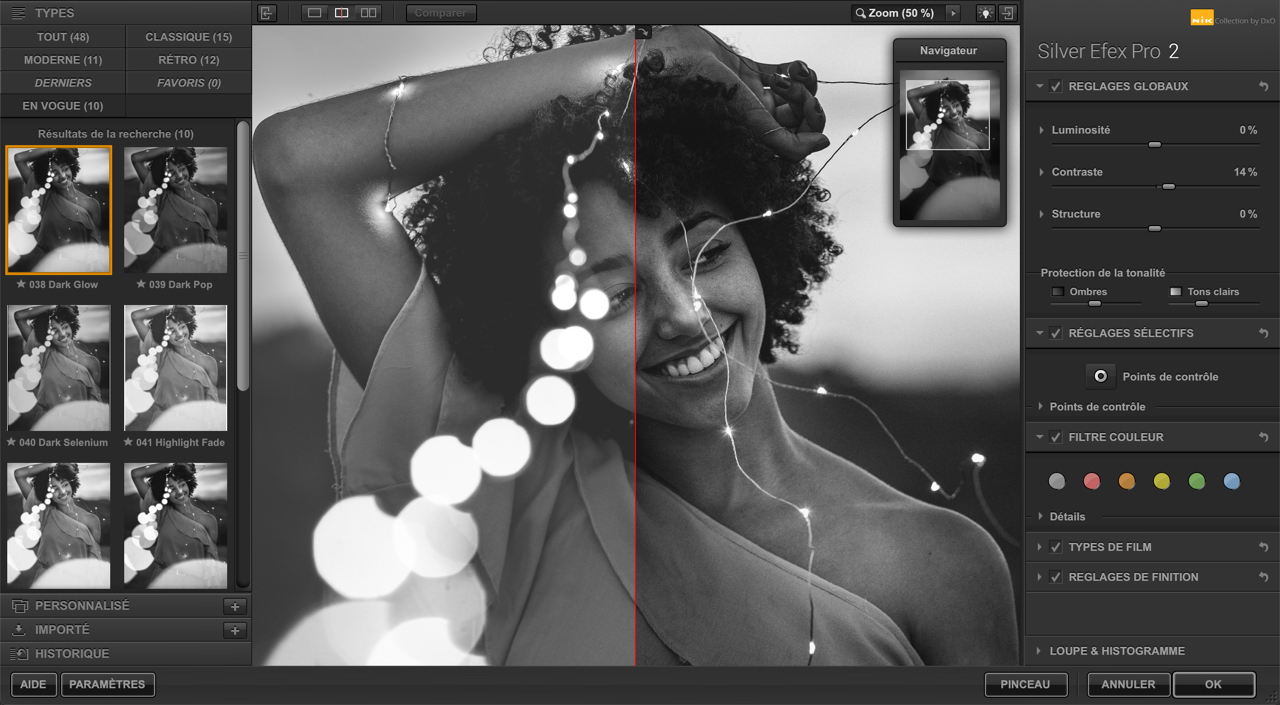
Task: Select split preview view mode
Action: [x=341, y=13]
